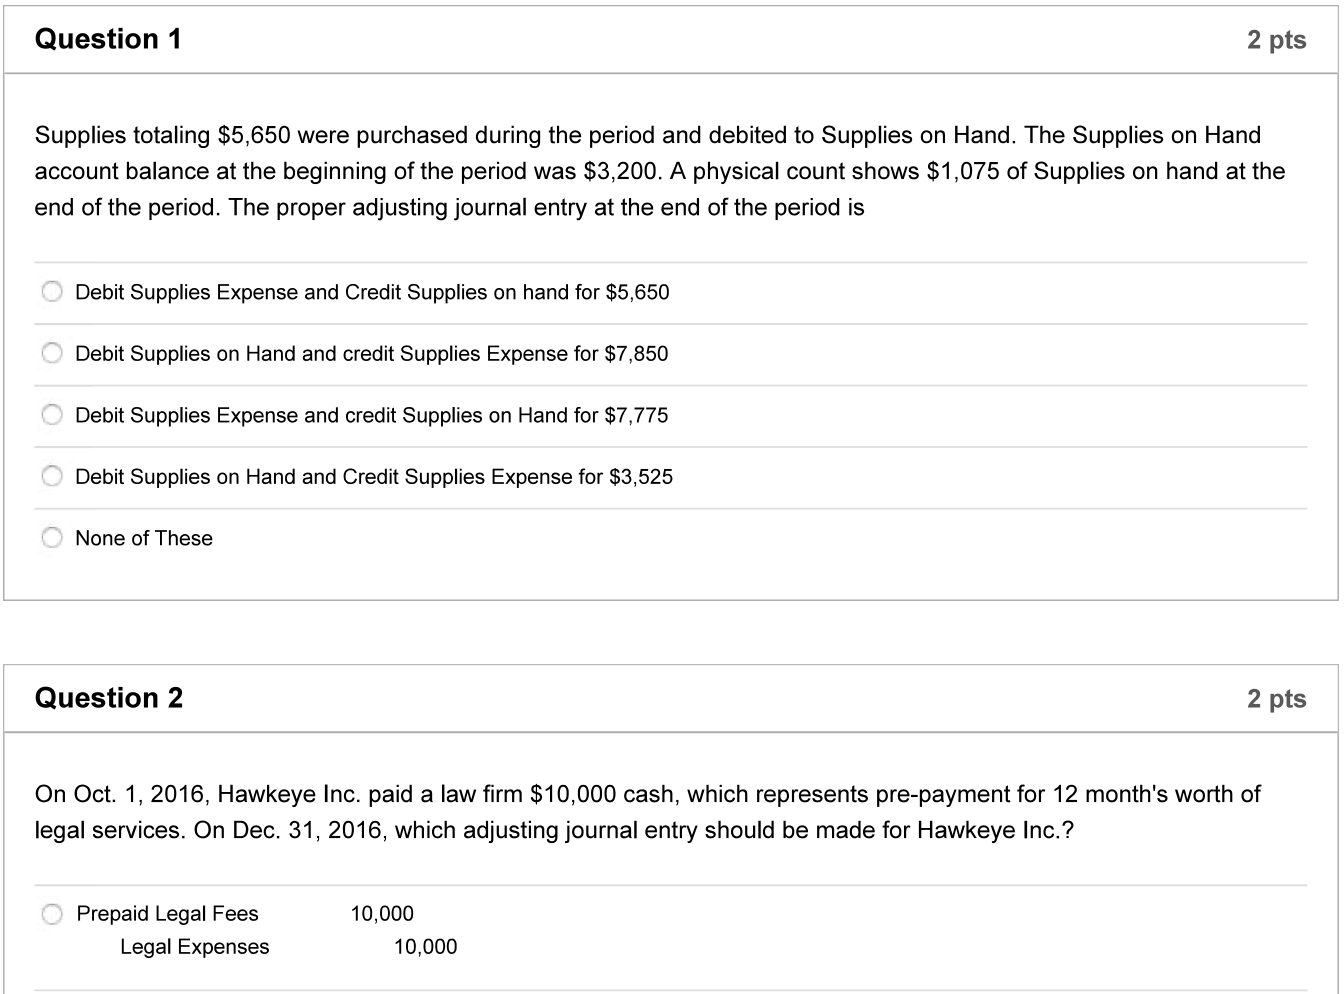Click the answer text ending in $7,775
Screen dimensions: 1344x994
tap(371, 415)
